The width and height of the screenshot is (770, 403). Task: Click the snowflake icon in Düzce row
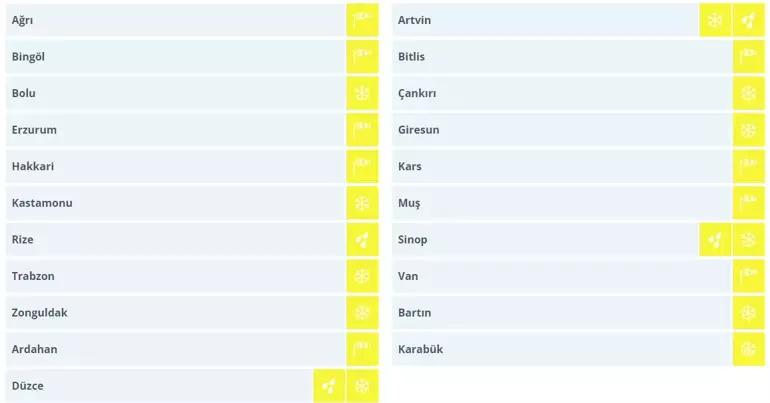pos(362,386)
